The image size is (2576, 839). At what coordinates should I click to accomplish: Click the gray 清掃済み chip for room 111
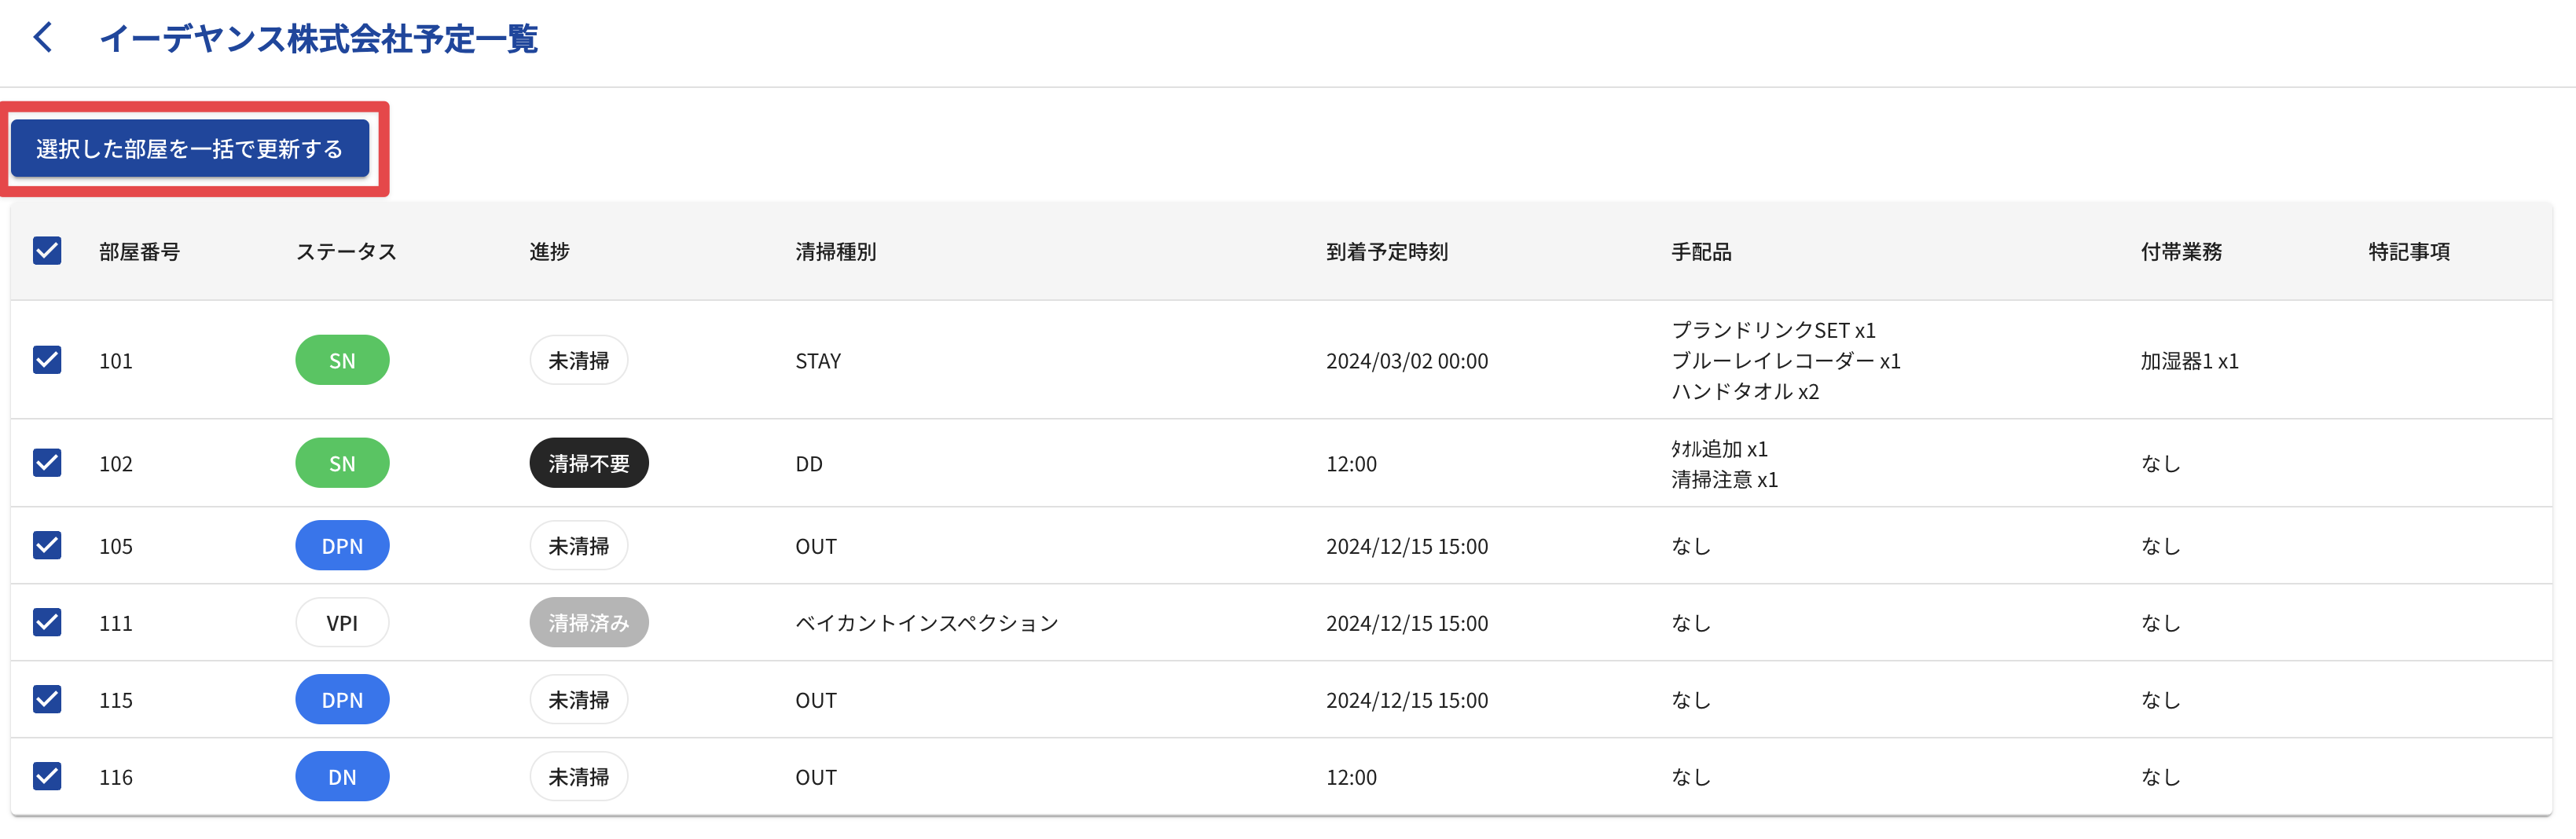click(x=588, y=623)
